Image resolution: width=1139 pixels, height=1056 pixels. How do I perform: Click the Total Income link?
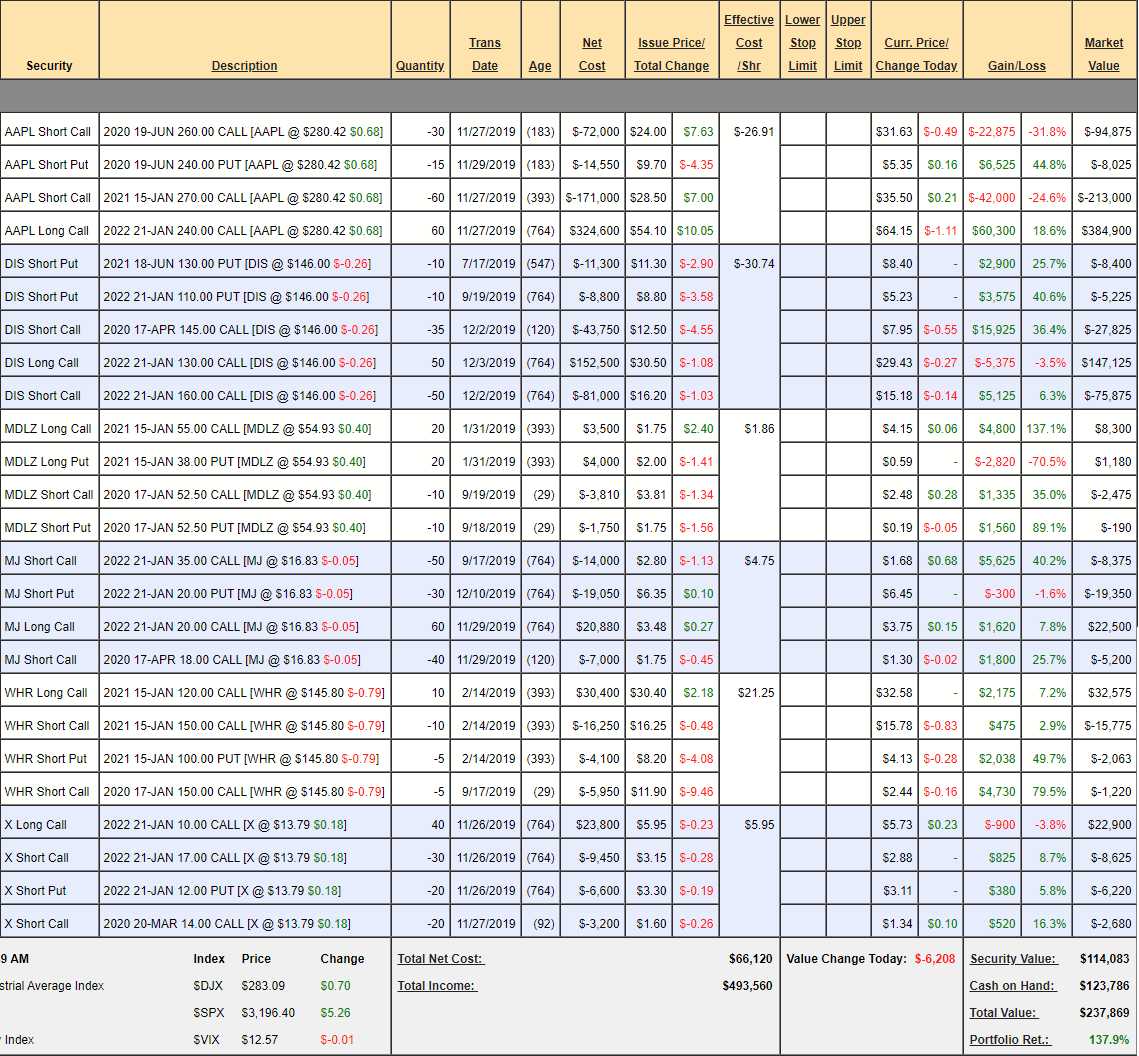pyautogui.click(x=436, y=986)
